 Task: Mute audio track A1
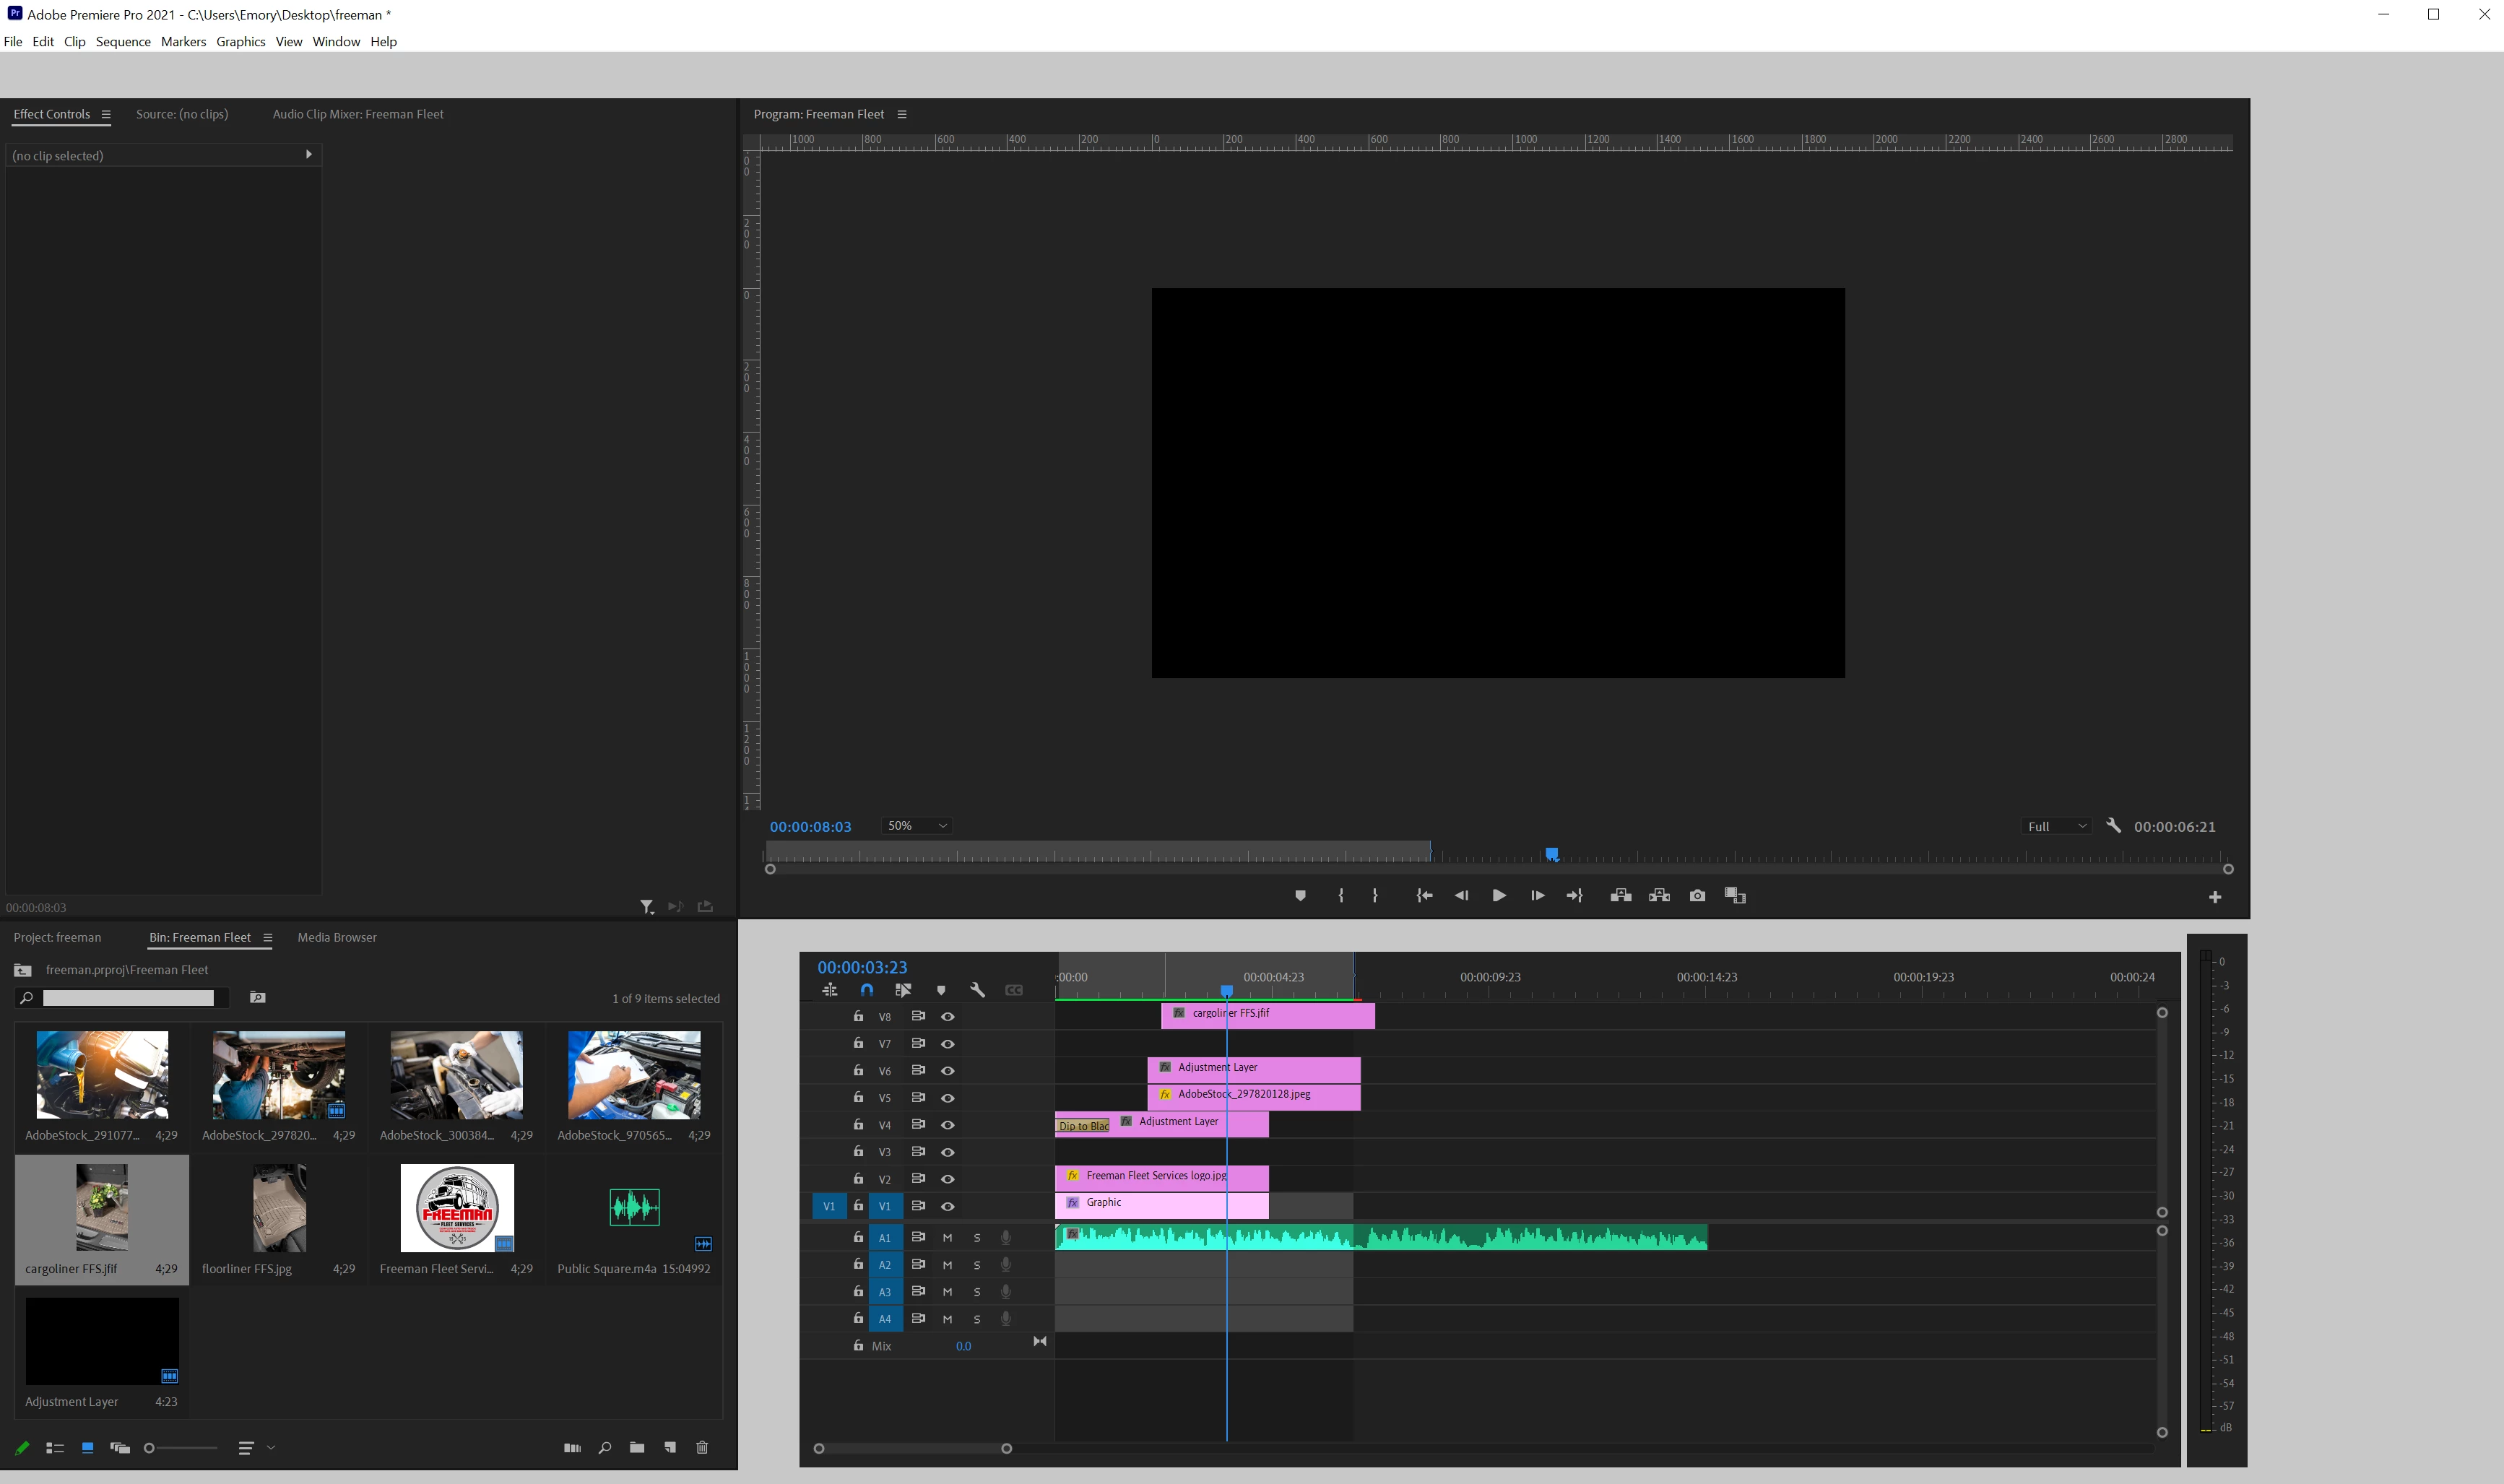[947, 1238]
